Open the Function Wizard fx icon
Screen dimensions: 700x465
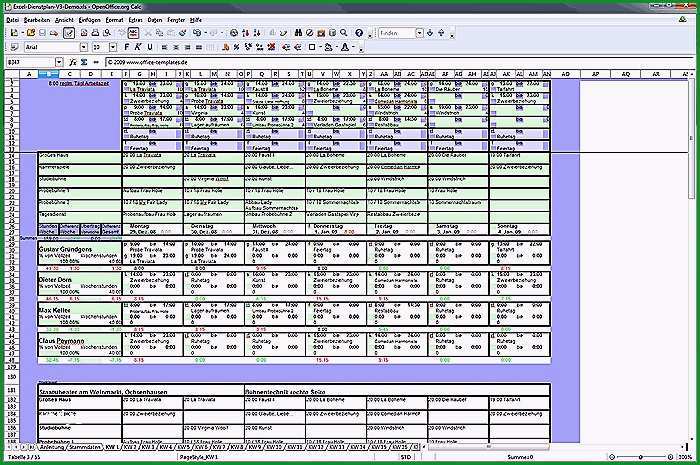(73, 62)
